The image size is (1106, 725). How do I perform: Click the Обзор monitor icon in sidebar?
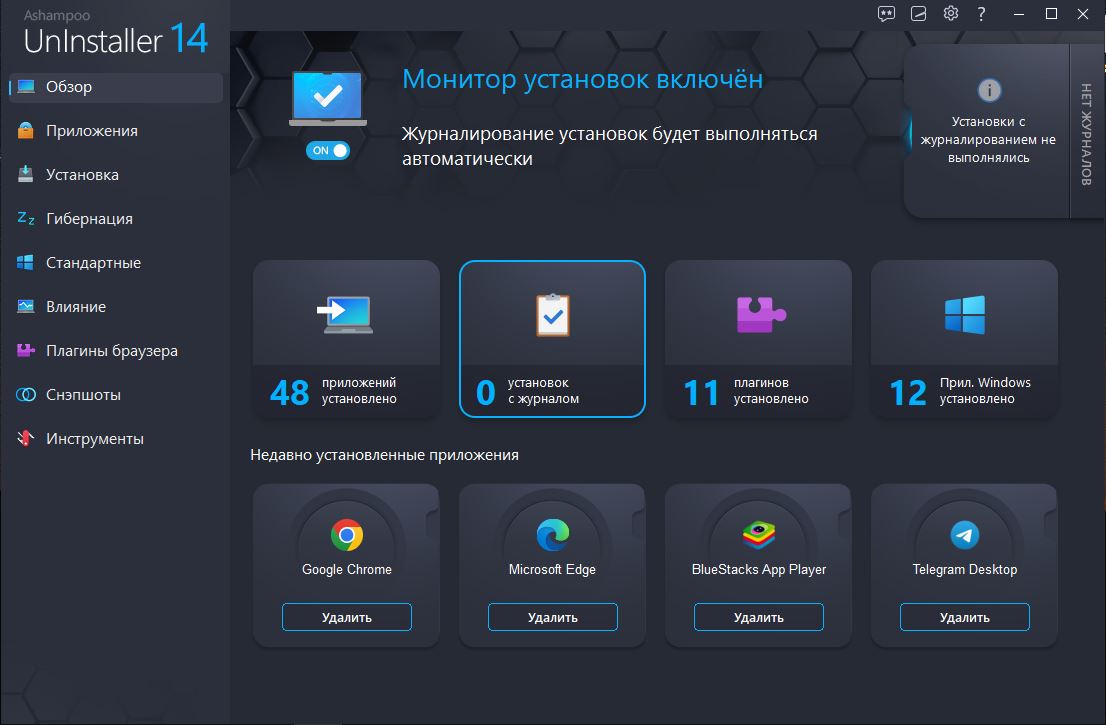tap(26, 87)
